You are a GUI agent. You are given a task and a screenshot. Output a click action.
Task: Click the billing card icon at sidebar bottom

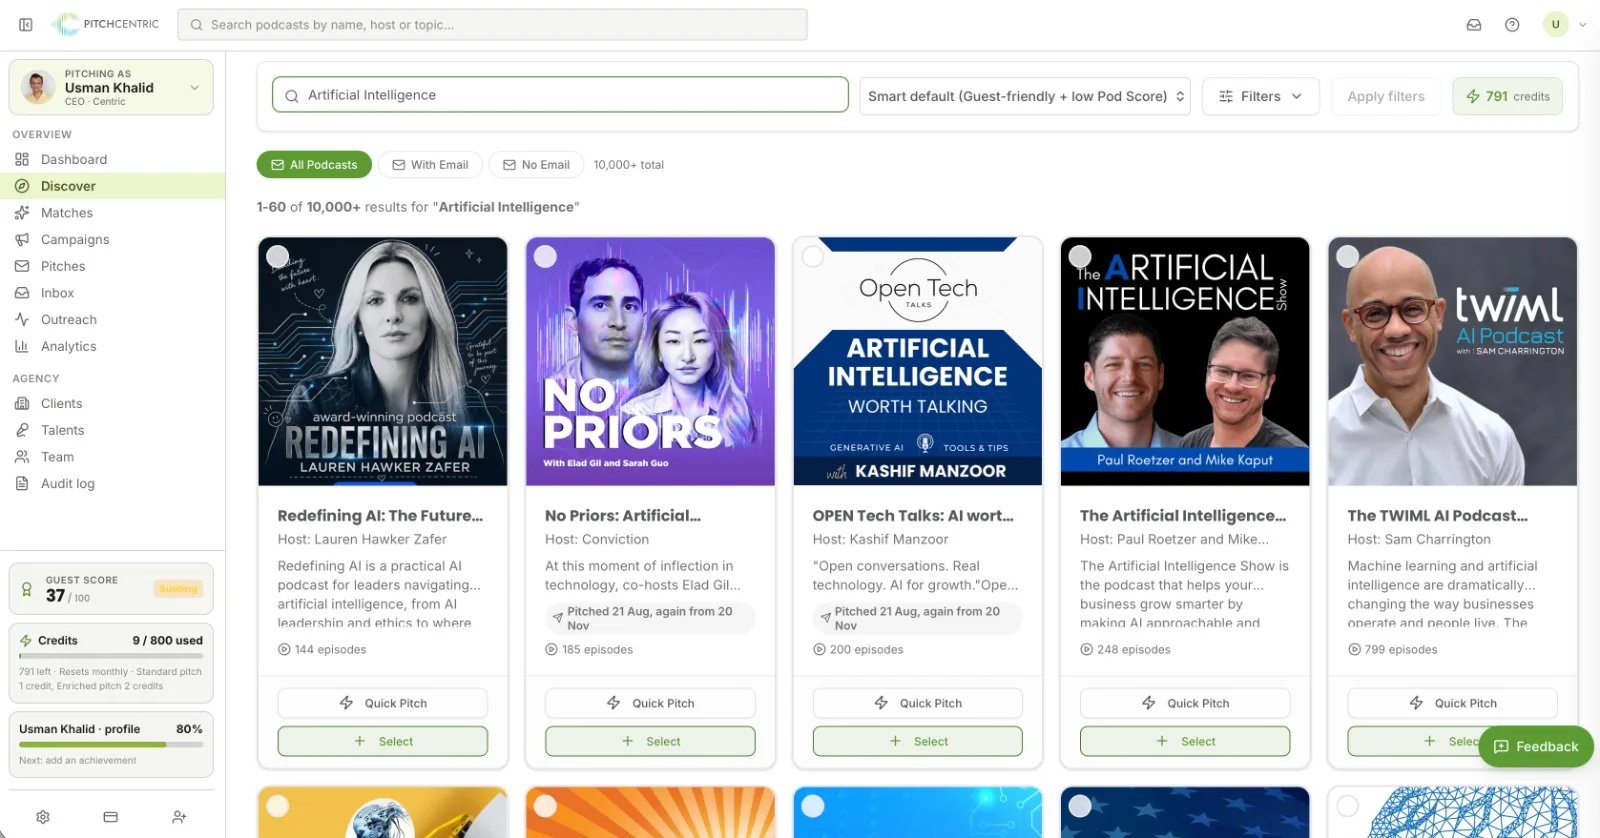111,817
